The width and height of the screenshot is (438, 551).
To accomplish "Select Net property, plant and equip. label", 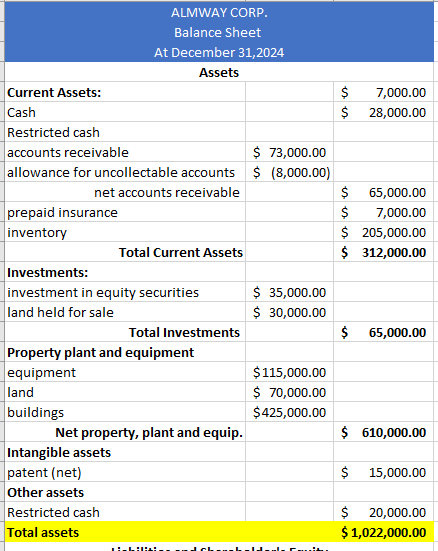I will pos(125,432).
